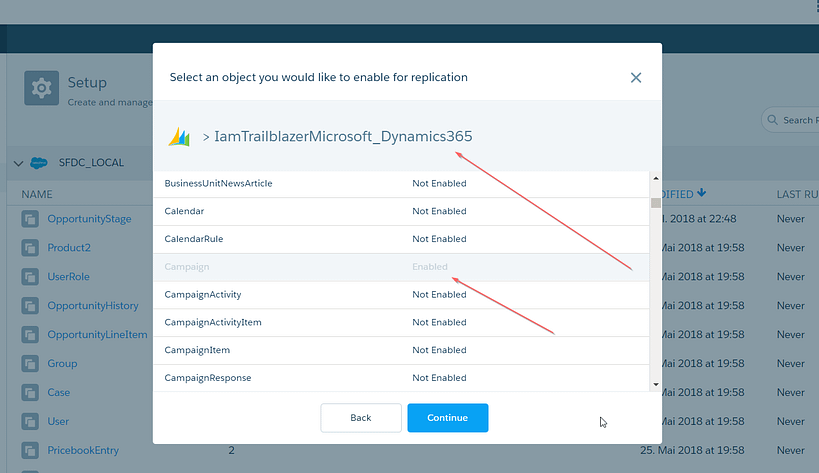This screenshot has height=473, width=819.
Task: Click the object list scrollbar thumb
Action: click(656, 203)
